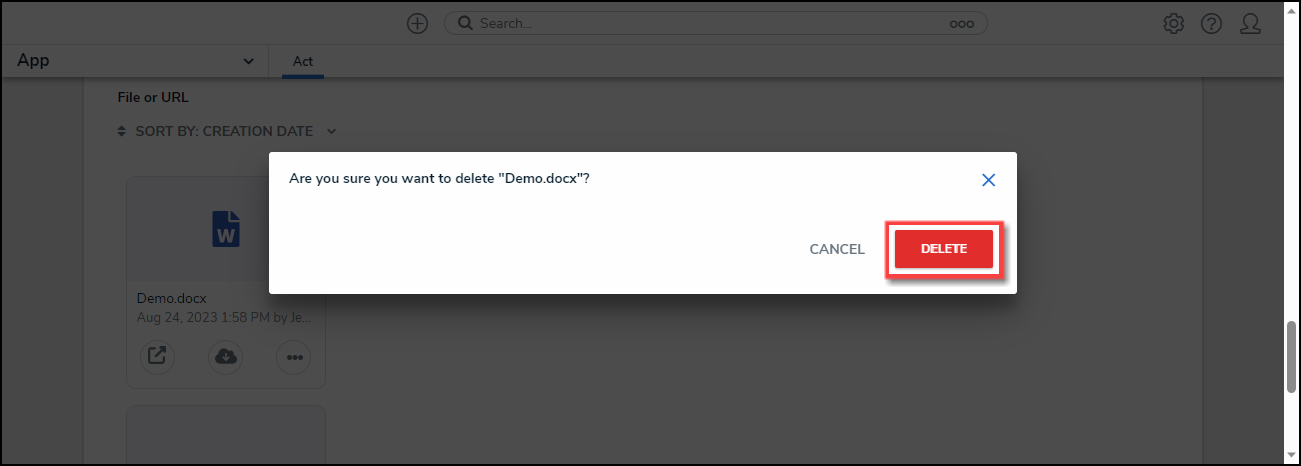Download Demo.docx with cloud icon

(226, 356)
